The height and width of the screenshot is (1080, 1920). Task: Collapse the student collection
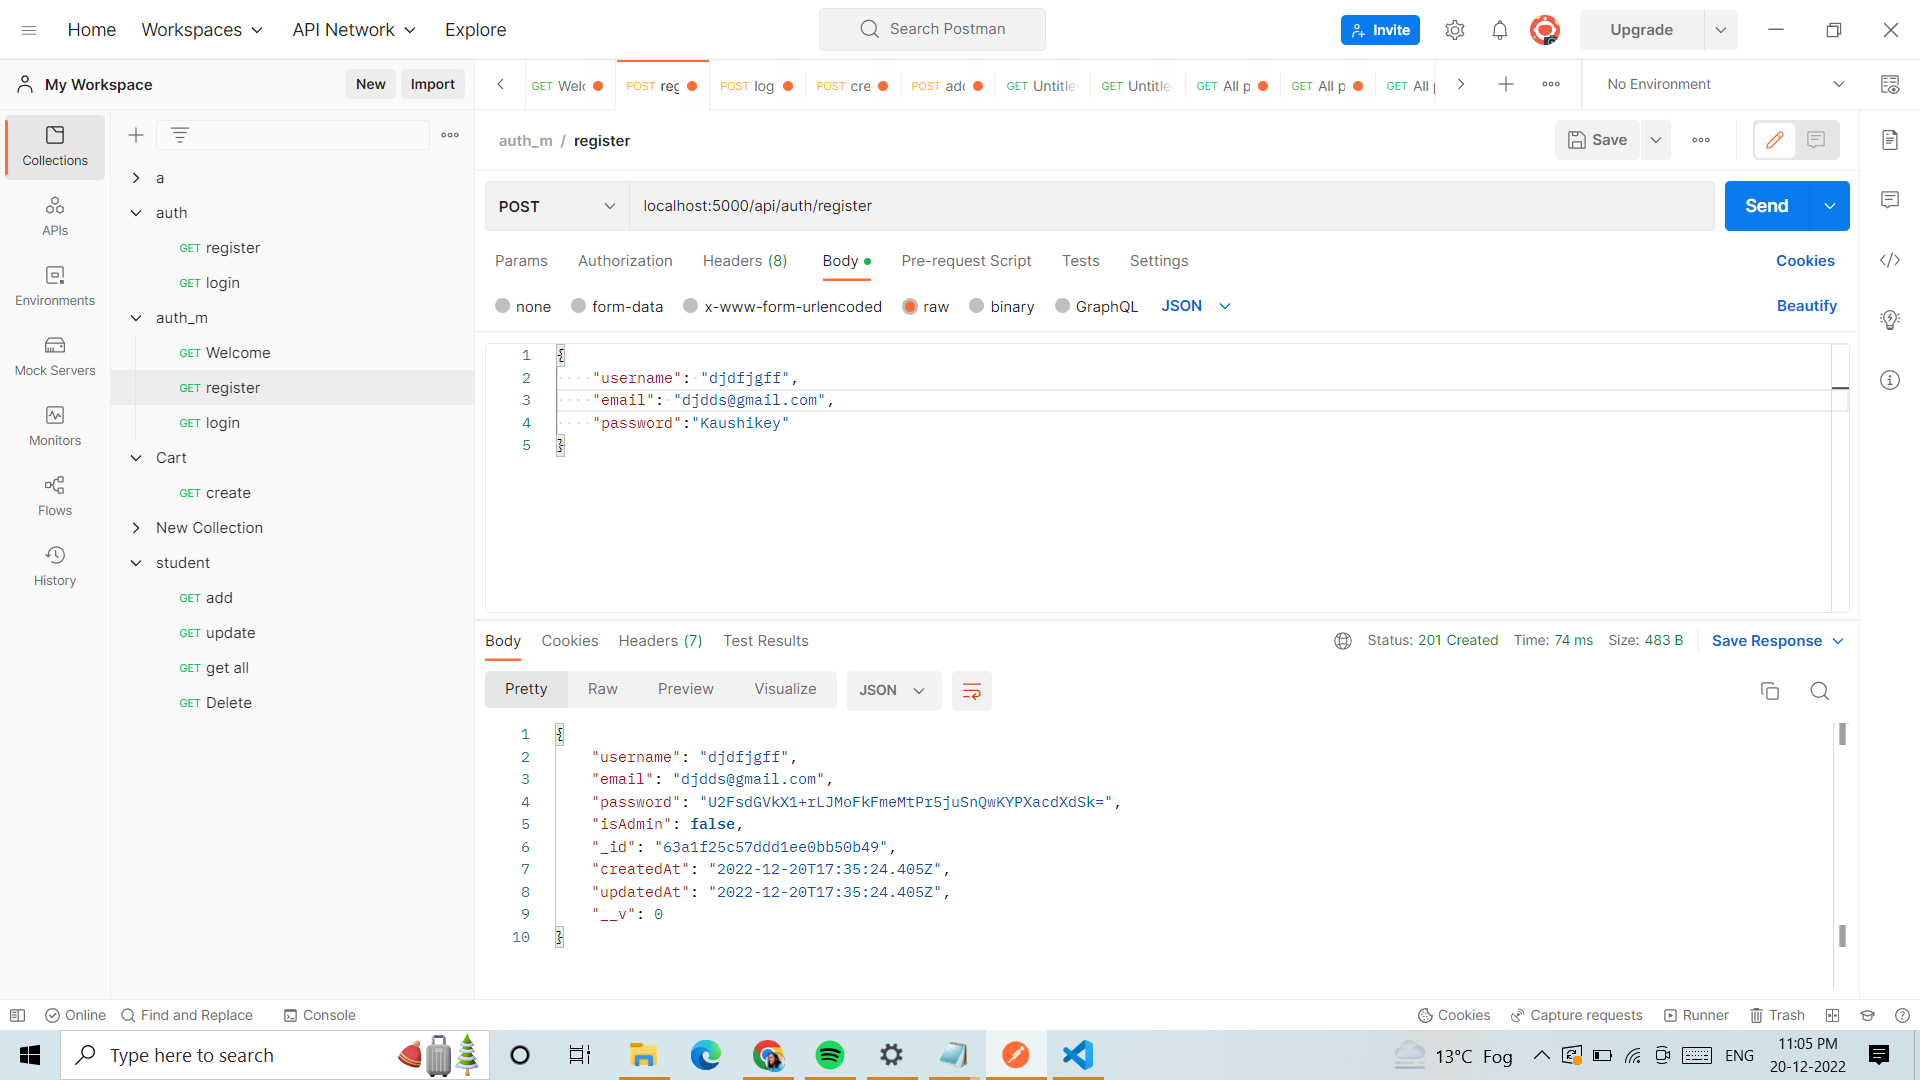137,562
